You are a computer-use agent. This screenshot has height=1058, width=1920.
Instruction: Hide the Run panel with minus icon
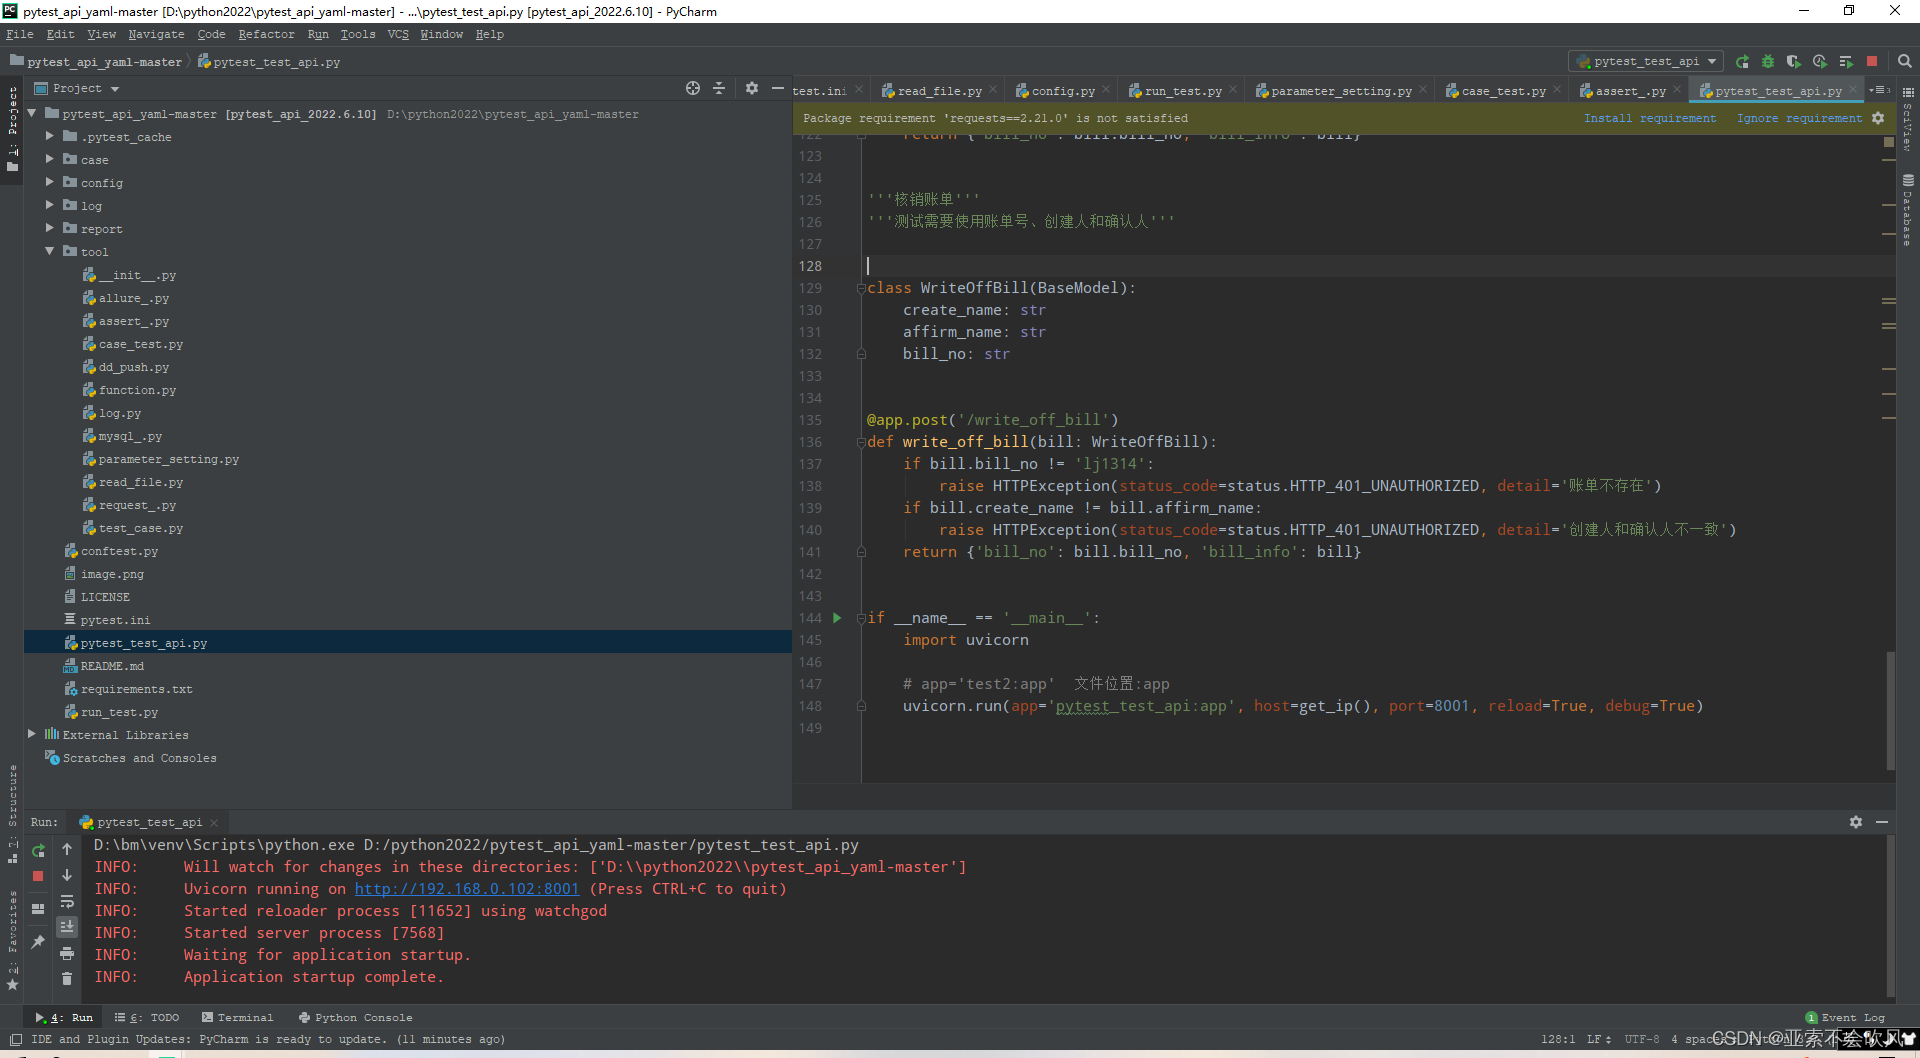click(x=1882, y=822)
